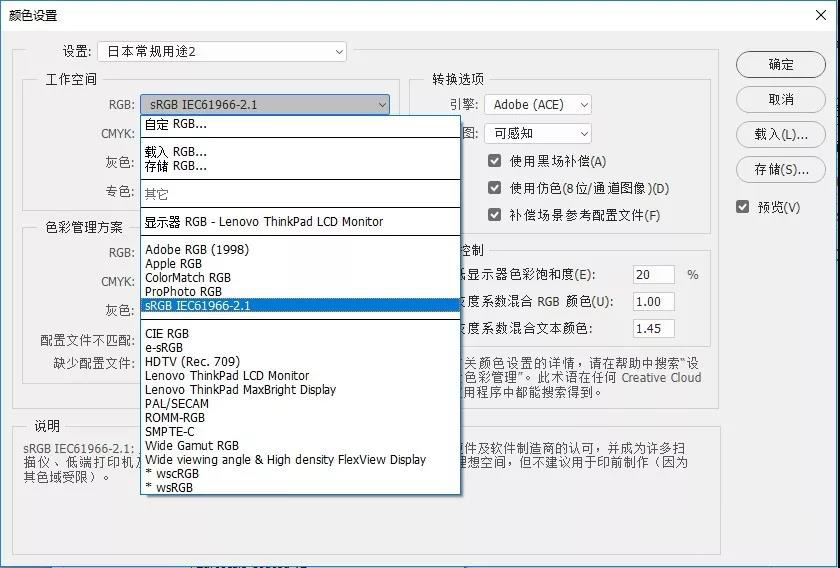Screen dimensions: 840x568
Task: Choose ProPhoto RGB in the list
Action: pos(183,292)
